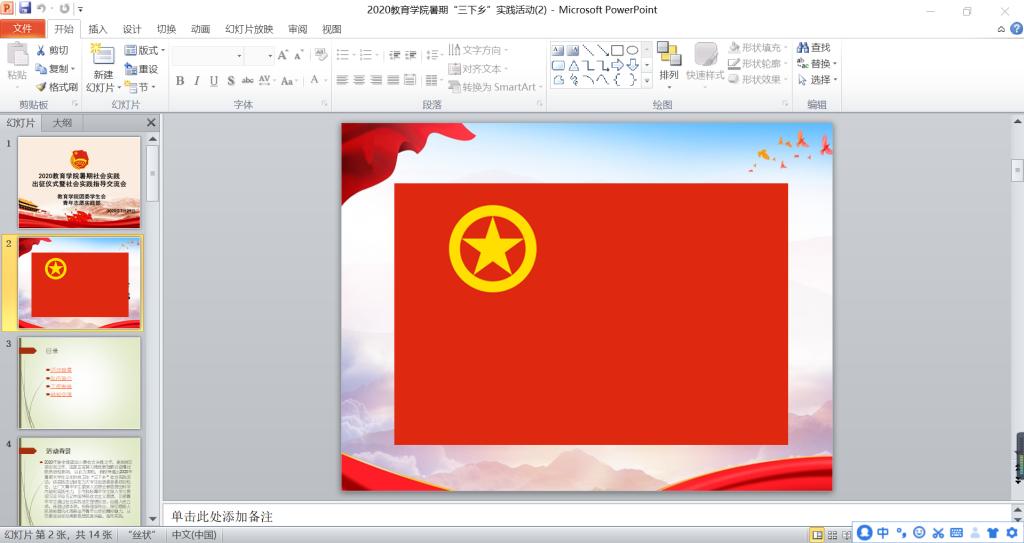The height and width of the screenshot is (543, 1024).
Task: Activate the Format Painter (格式刷)
Action: (57, 87)
